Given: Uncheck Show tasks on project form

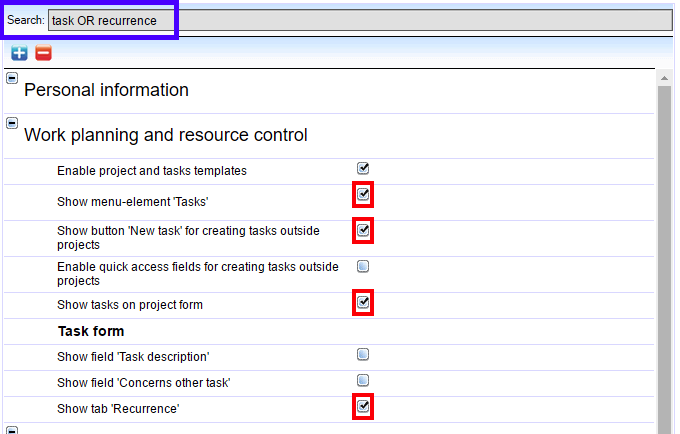Looking at the screenshot, I should [x=363, y=301].
